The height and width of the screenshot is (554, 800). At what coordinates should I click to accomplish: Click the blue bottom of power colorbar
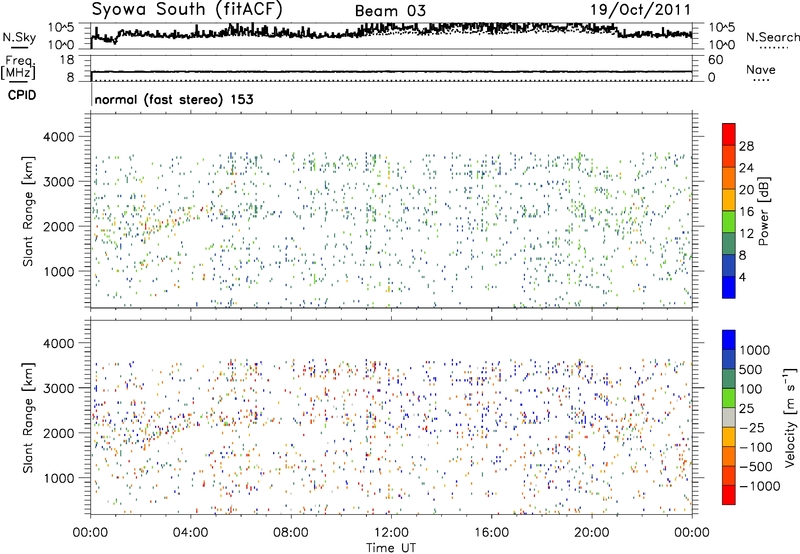(729, 287)
